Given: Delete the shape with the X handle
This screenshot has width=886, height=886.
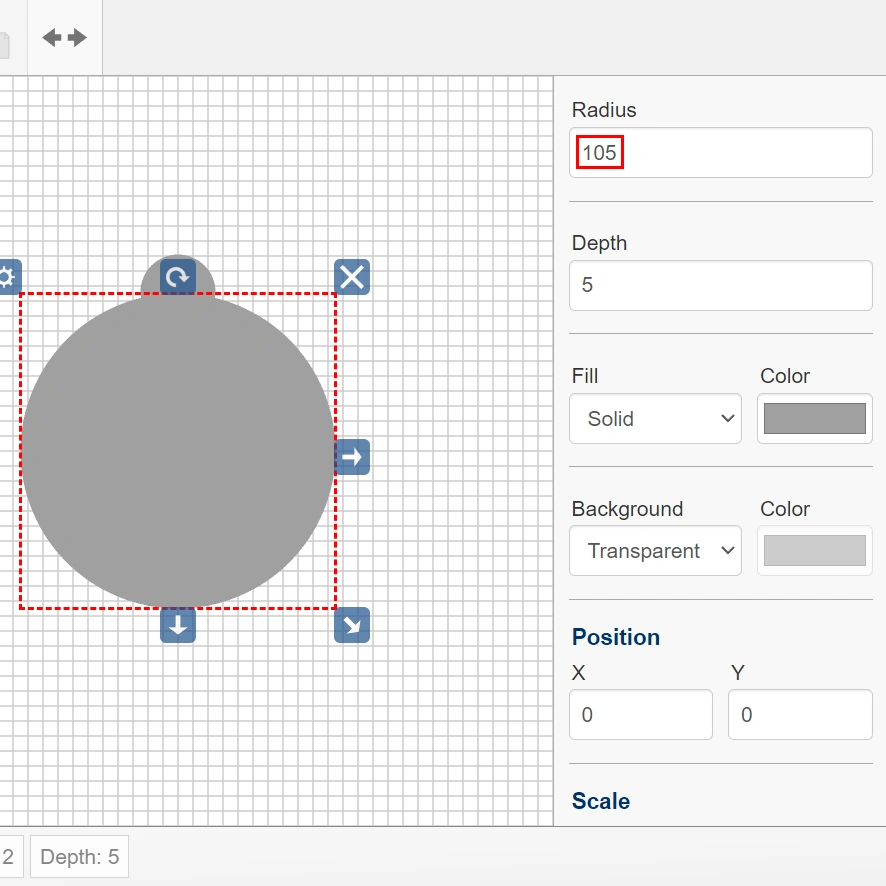Looking at the screenshot, I should pyautogui.click(x=352, y=277).
